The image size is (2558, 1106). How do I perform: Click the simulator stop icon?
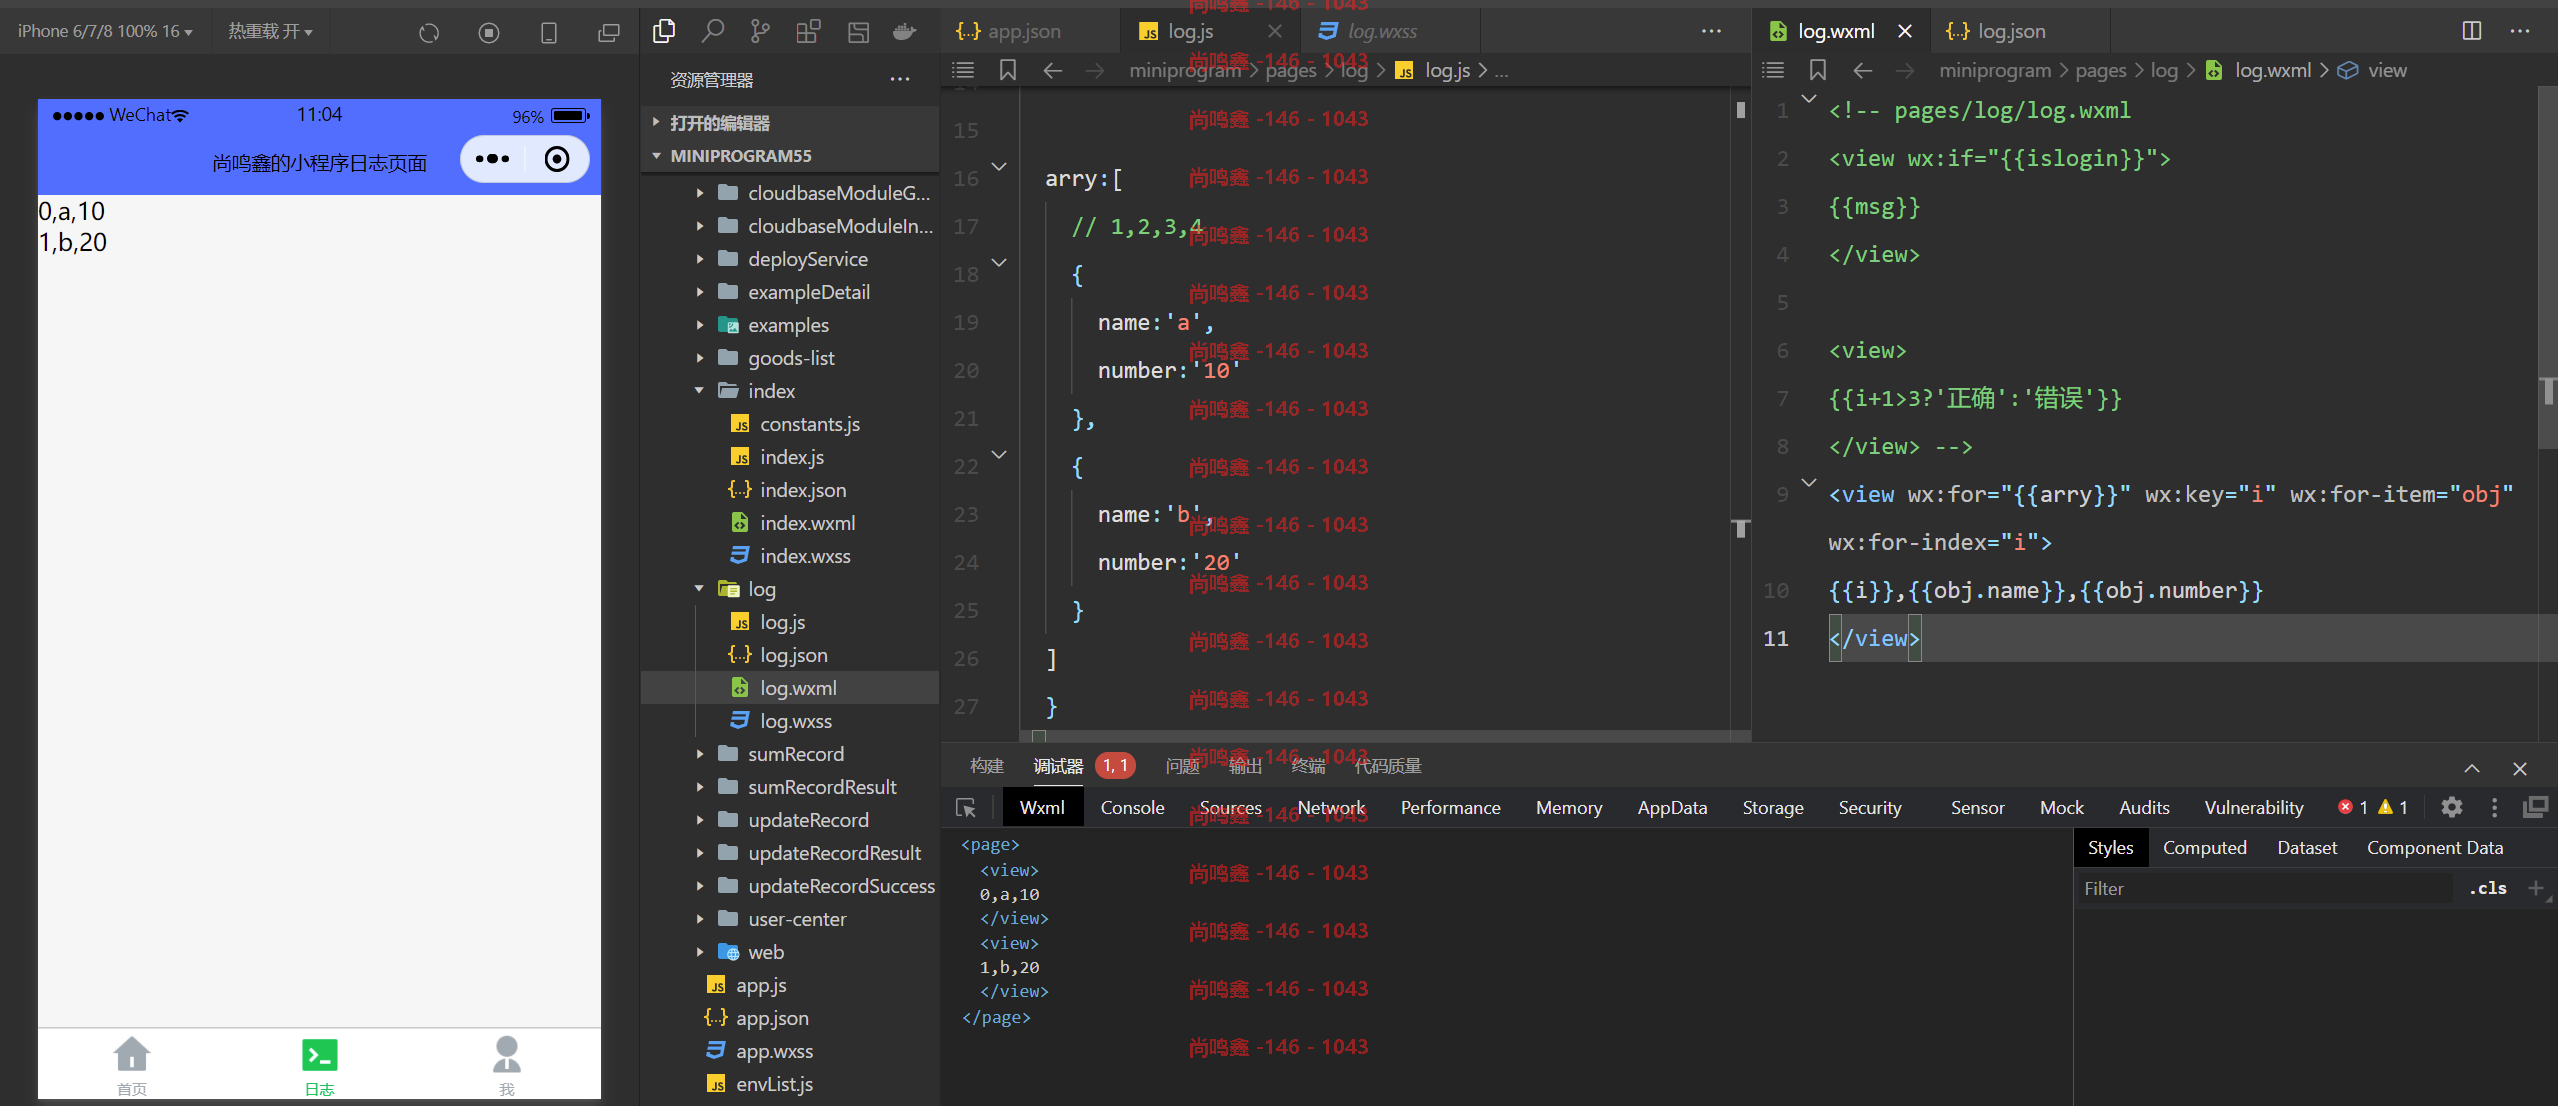click(489, 33)
